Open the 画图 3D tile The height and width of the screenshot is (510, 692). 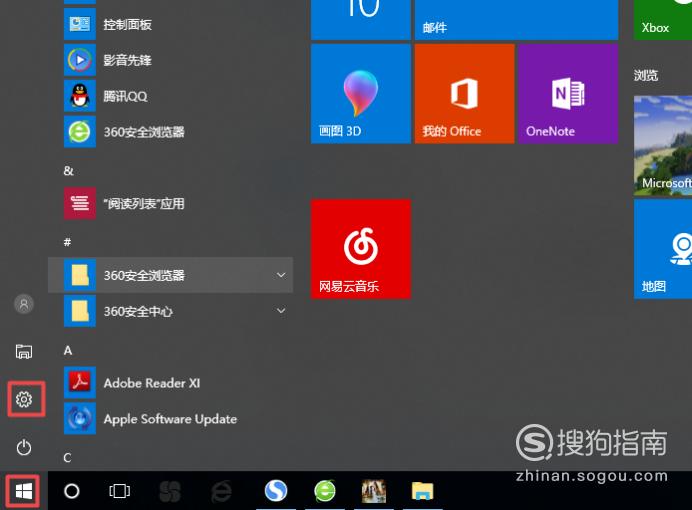click(x=361, y=94)
